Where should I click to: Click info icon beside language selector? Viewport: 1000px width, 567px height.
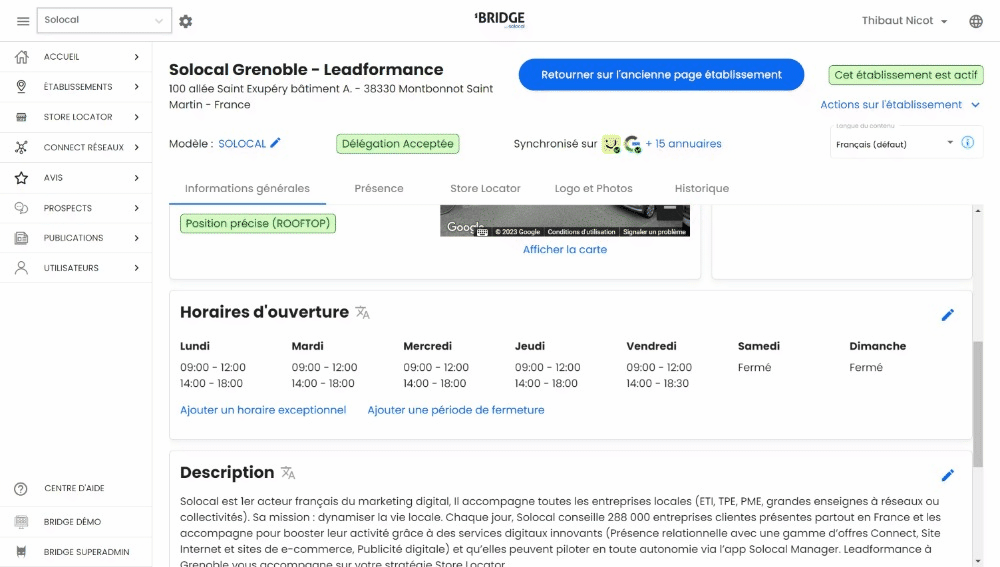pos(967,142)
